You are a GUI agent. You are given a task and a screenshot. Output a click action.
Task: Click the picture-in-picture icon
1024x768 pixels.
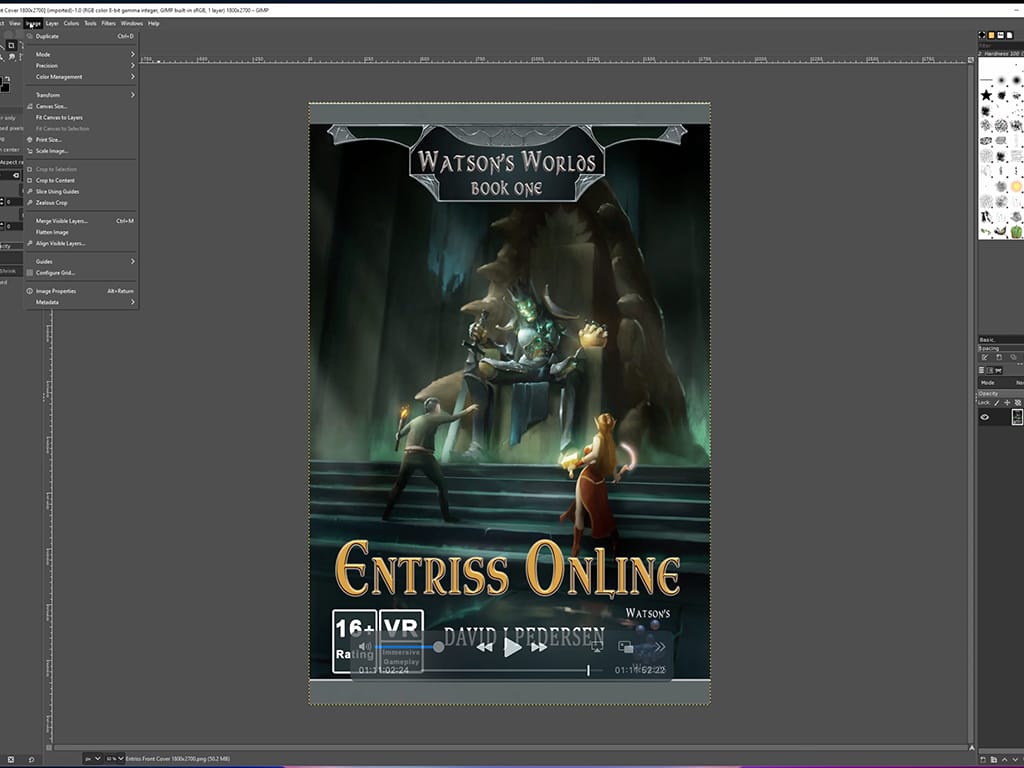tap(626, 647)
